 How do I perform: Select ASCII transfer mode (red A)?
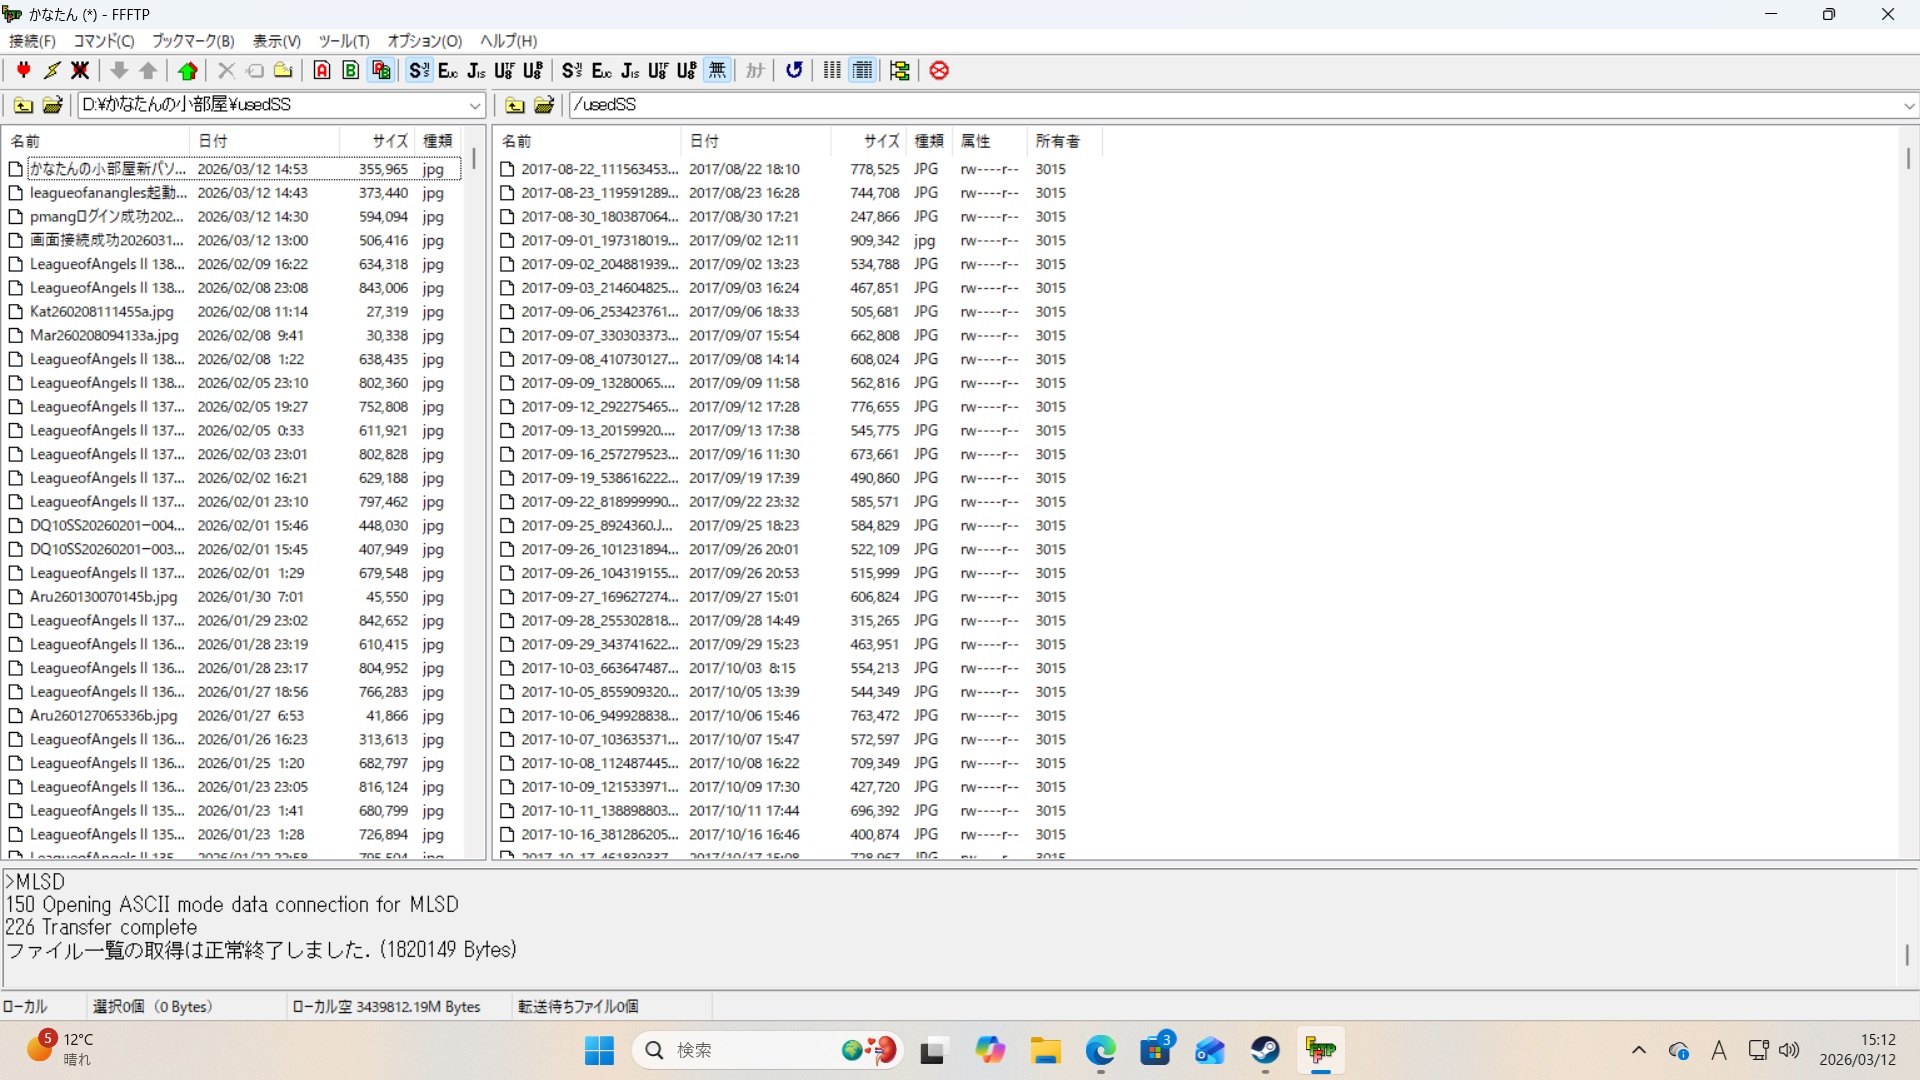click(x=322, y=70)
